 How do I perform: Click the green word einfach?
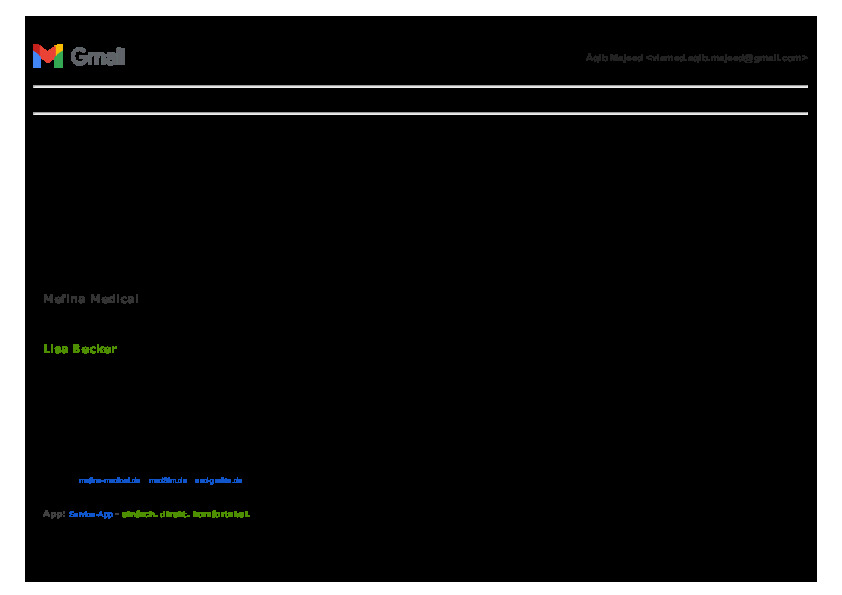[x=138, y=514]
